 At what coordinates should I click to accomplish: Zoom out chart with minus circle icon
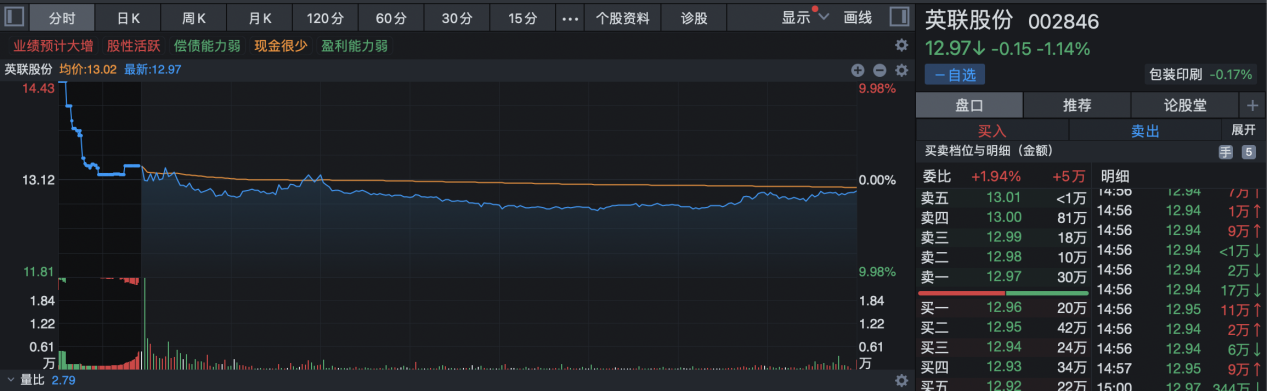[x=879, y=70]
